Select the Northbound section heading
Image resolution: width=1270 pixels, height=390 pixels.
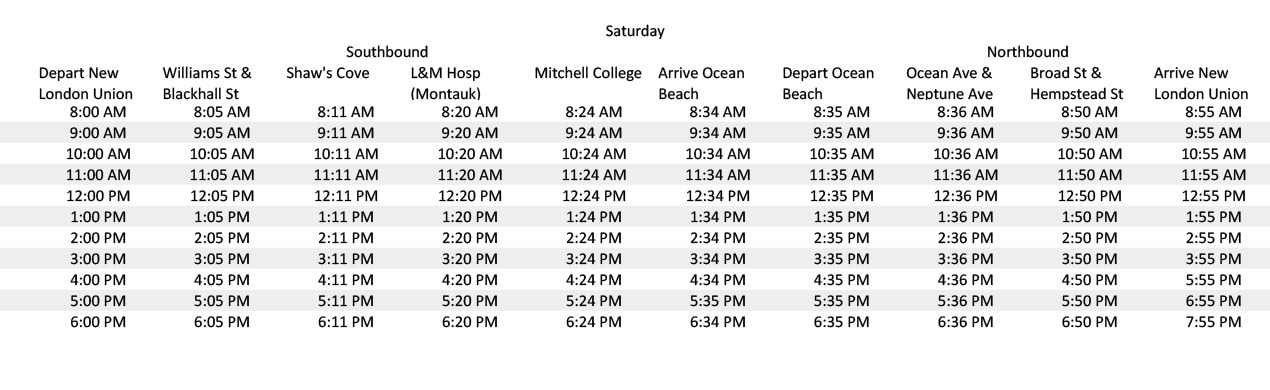1027,52
